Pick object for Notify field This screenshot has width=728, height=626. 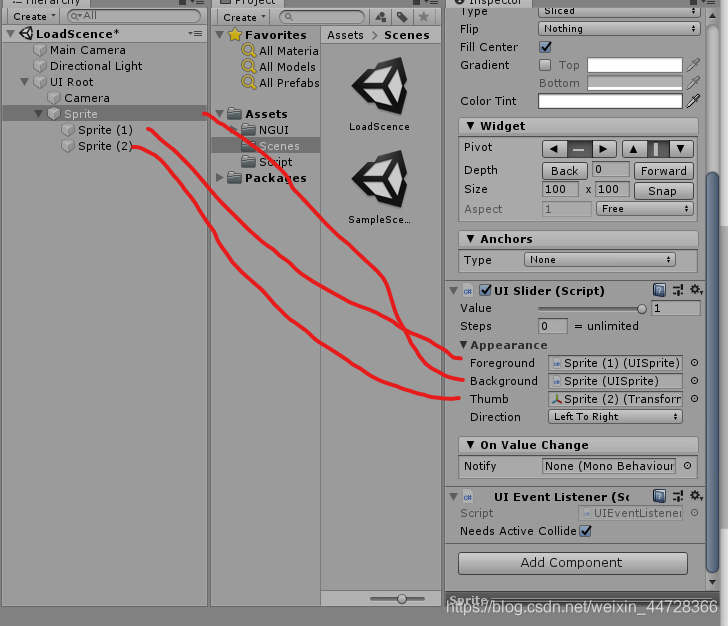point(688,465)
